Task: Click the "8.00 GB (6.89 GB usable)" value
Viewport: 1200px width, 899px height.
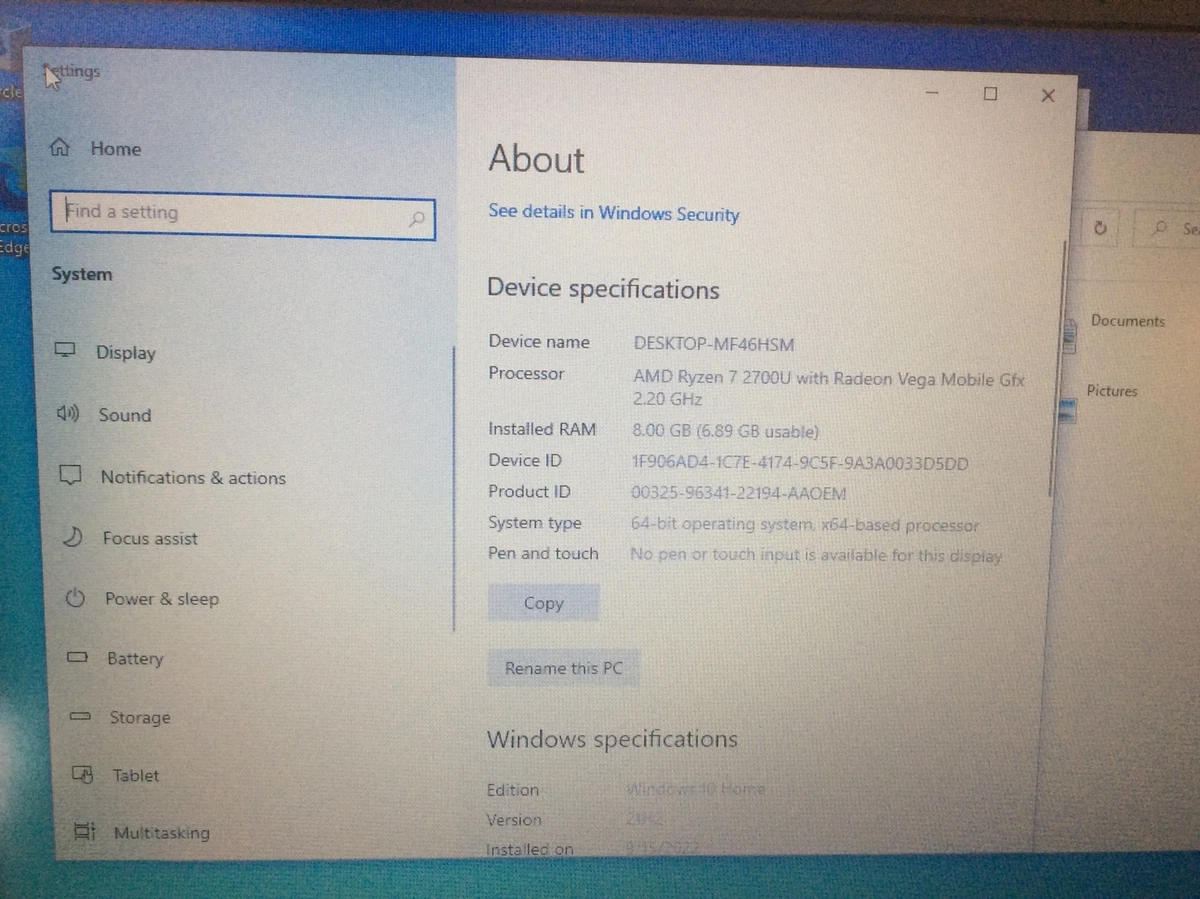Action: [x=725, y=432]
